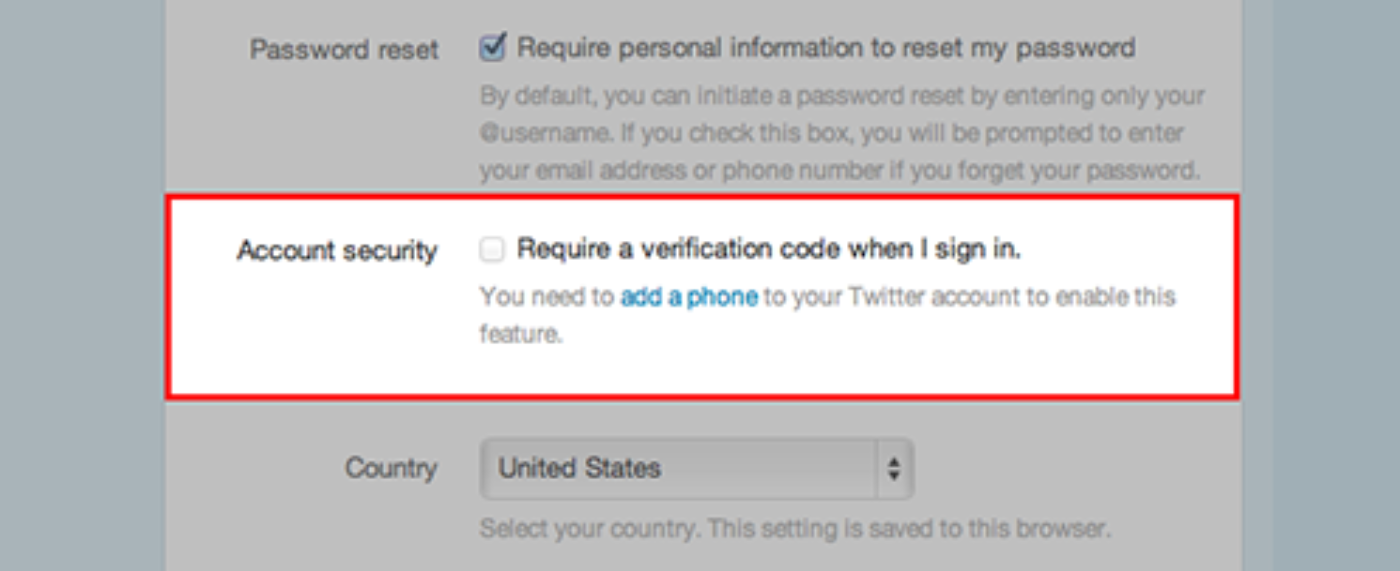The height and width of the screenshot is (571, 1400).
Task: Click the "United States" text in dropdown
Action: tap(580, 468)
